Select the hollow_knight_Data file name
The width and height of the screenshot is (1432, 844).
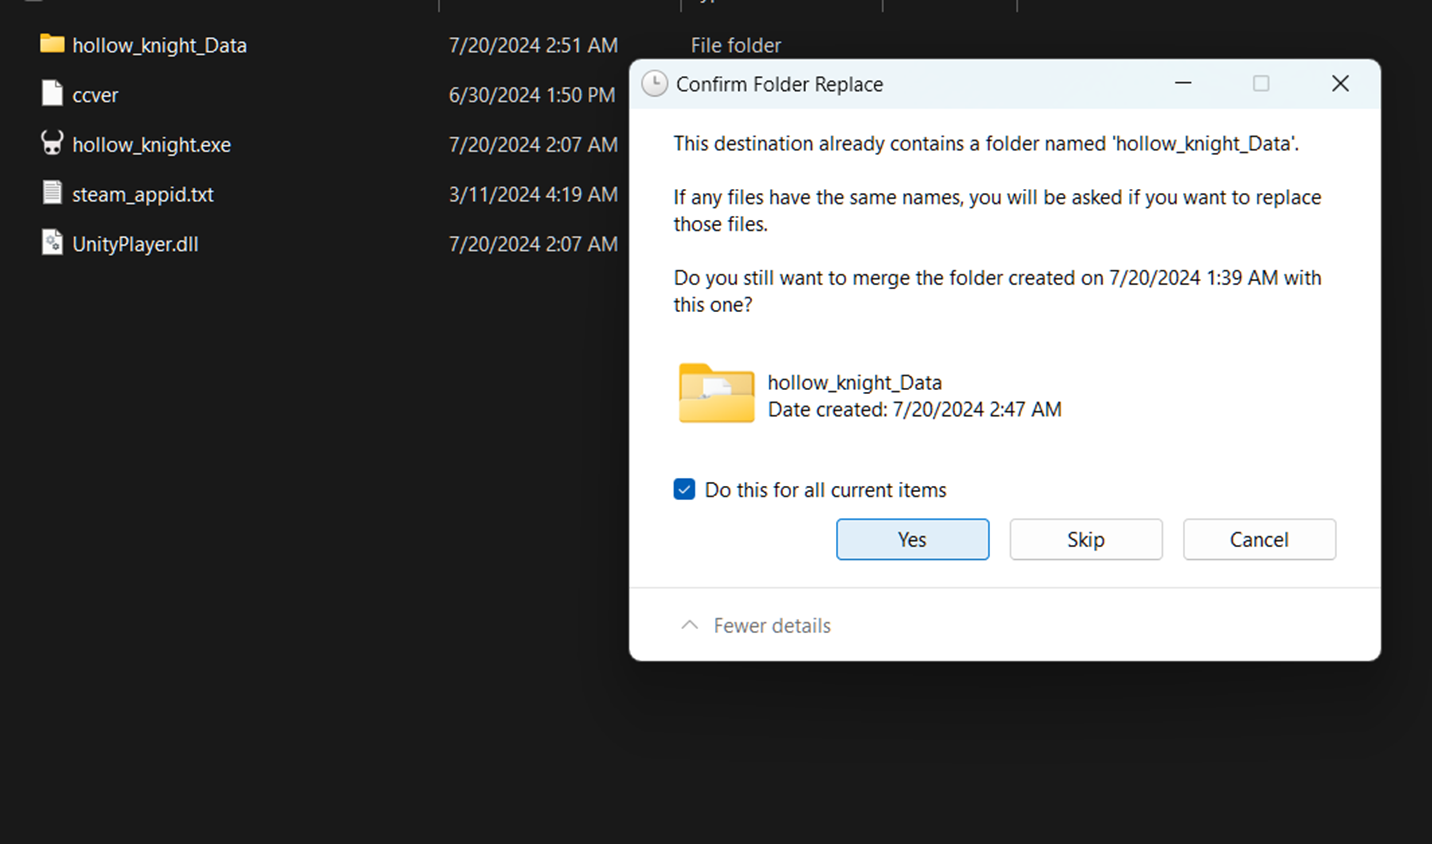point(159,45)
